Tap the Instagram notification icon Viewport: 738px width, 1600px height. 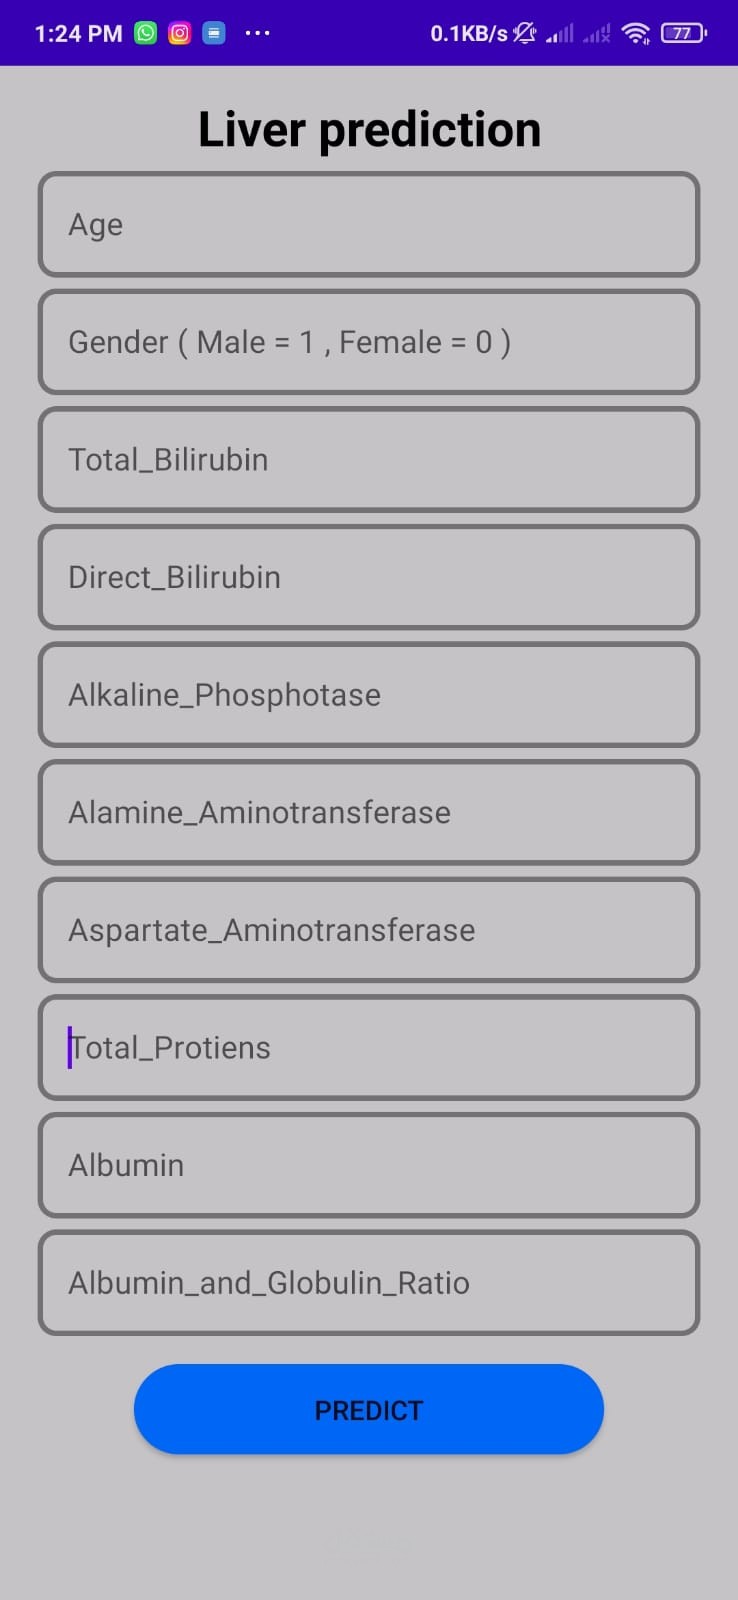tap(180, 33)
